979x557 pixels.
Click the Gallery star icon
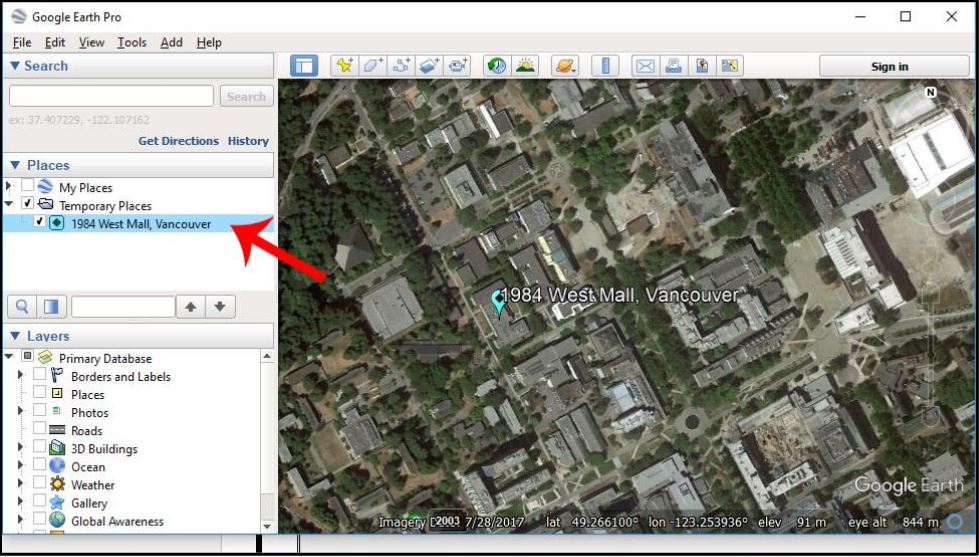click(x=57, y=502)
